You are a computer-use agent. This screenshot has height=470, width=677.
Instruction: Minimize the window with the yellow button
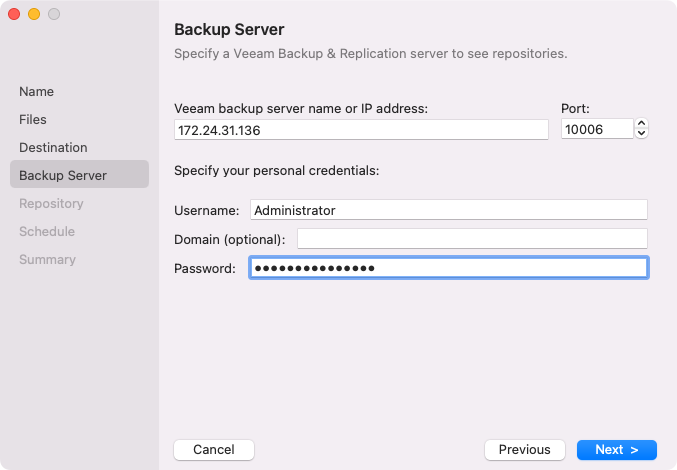point(34,14)
